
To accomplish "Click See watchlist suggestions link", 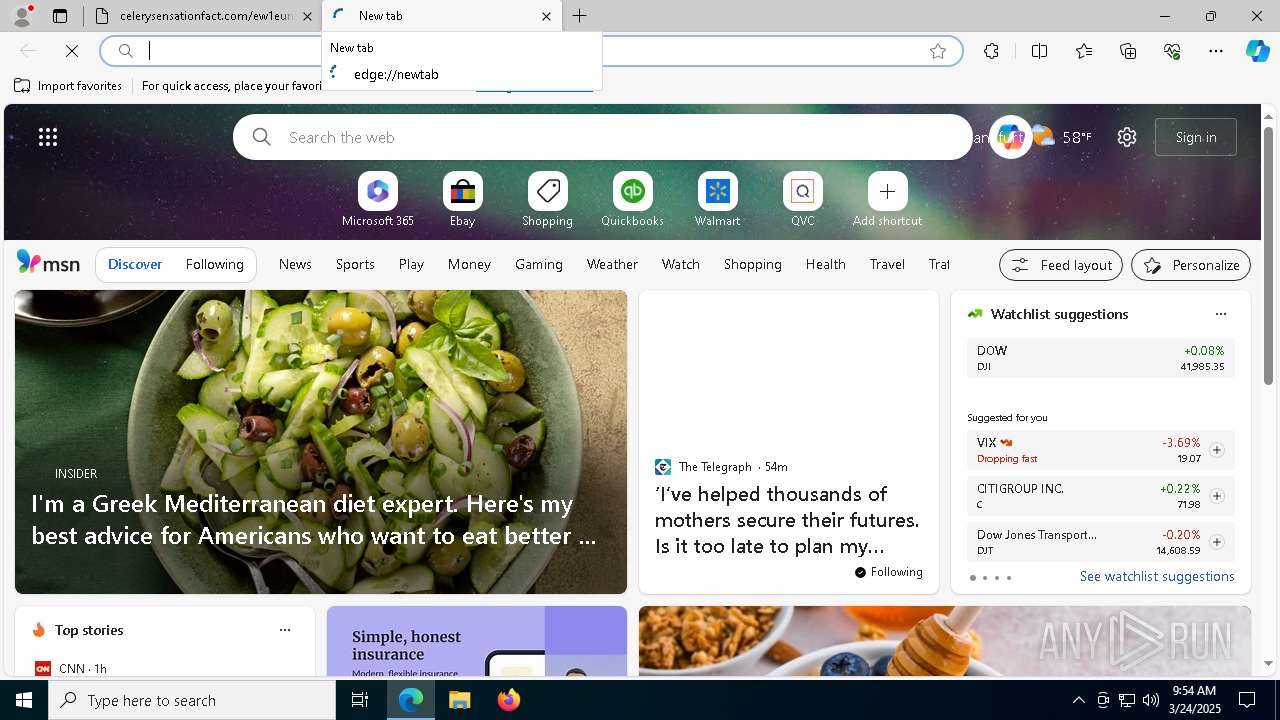I will pos(1157,576).
